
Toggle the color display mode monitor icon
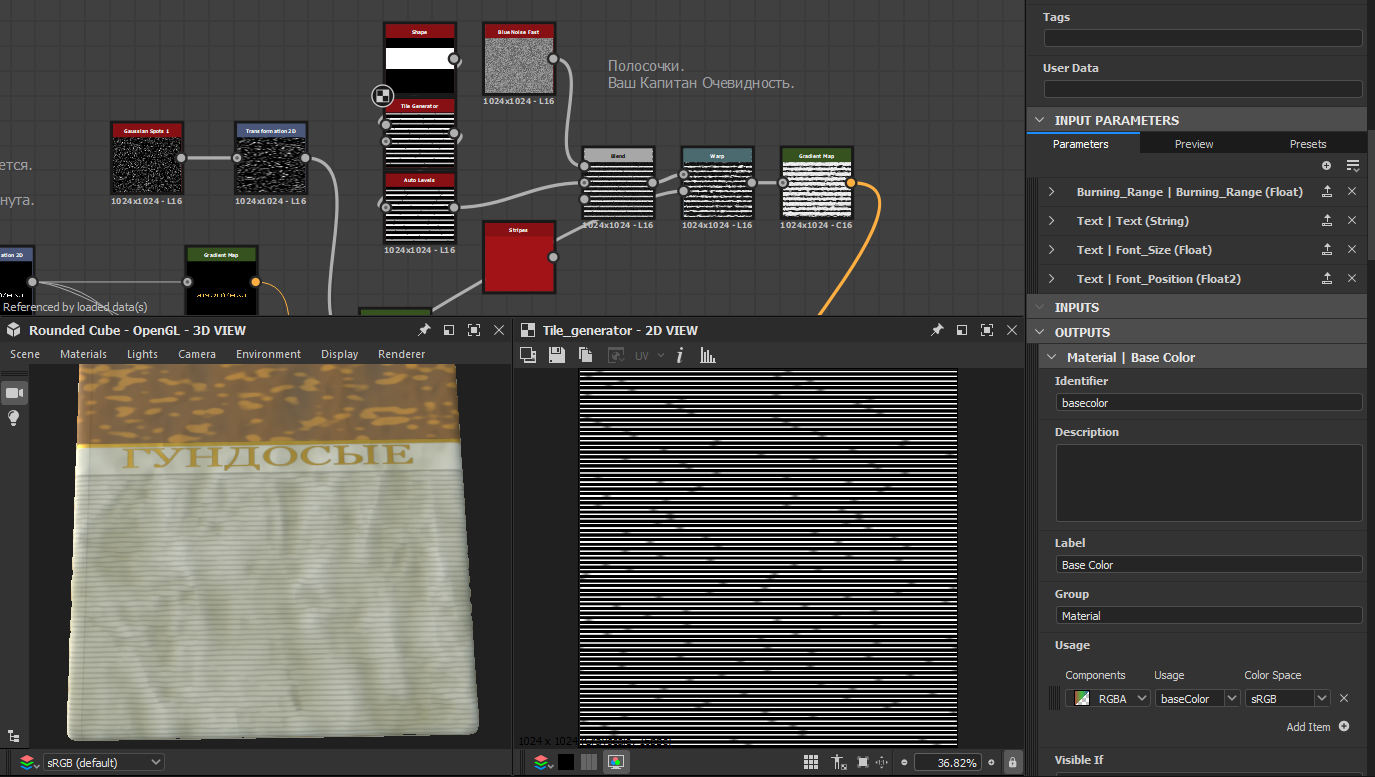coord(616,762)
